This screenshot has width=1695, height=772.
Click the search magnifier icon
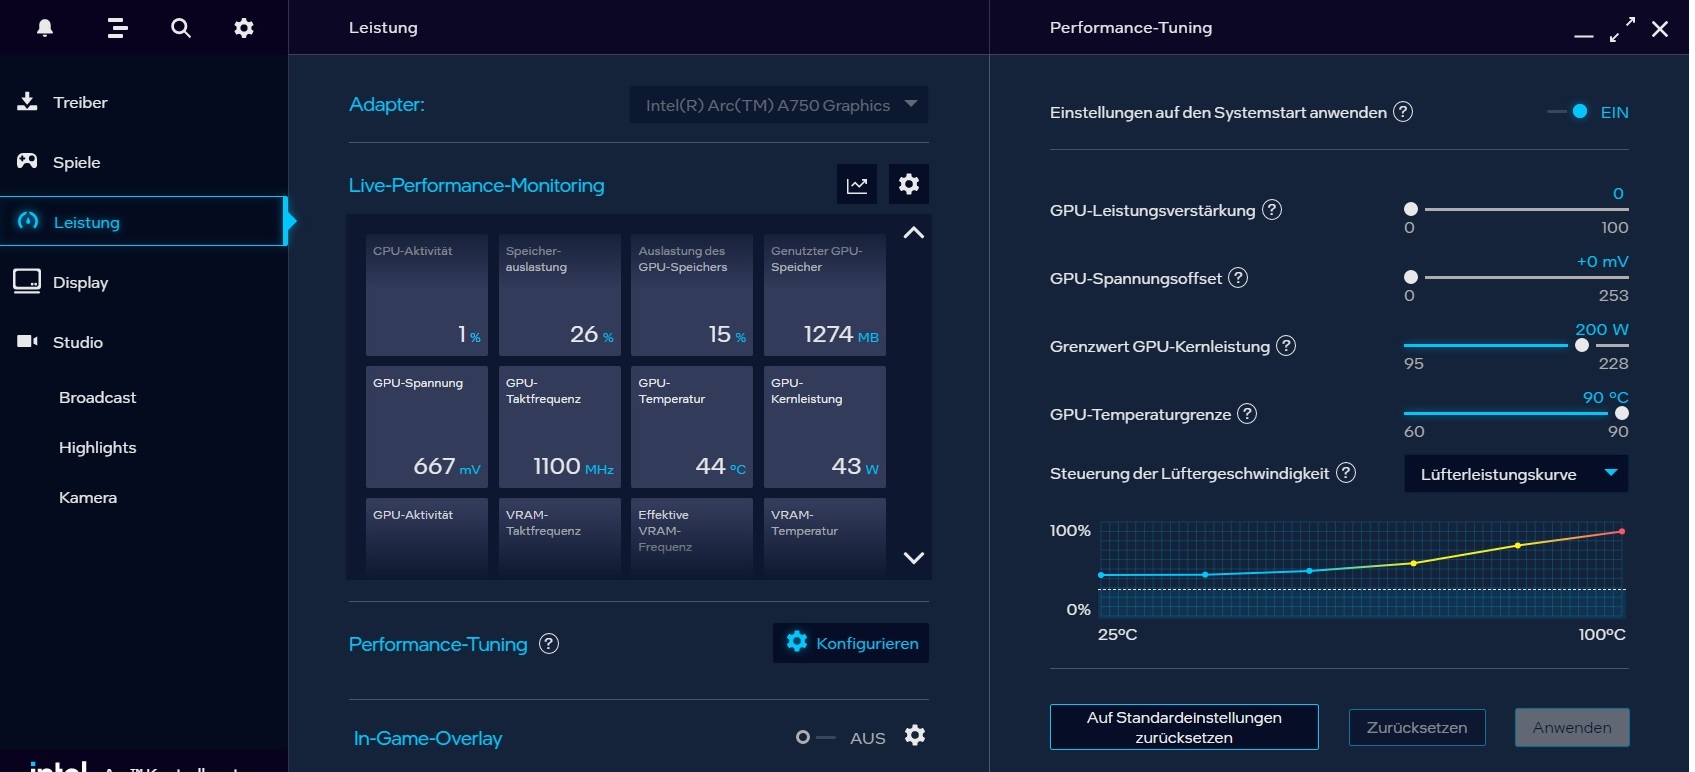[x=181, y=28]
